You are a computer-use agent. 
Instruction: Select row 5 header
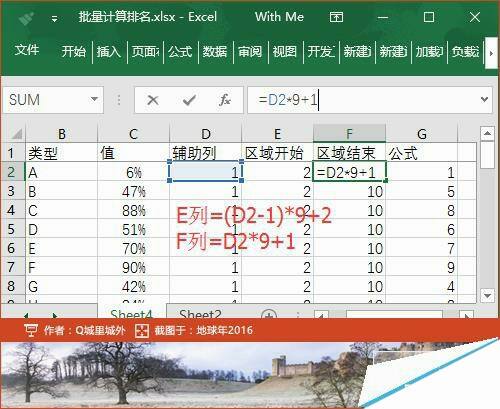tap(12, 229)
